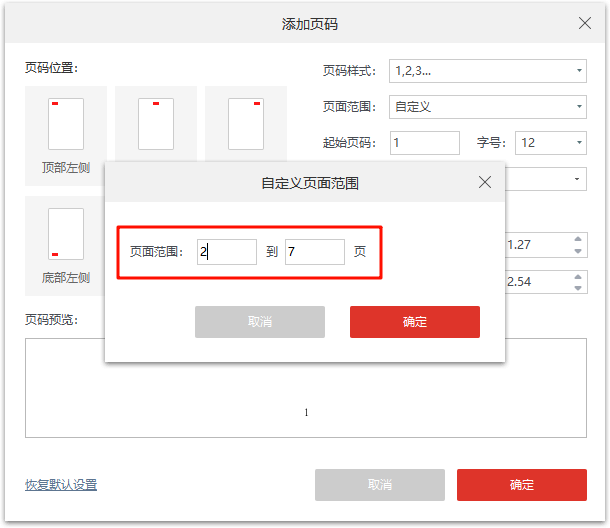Open the 页码样式 dropdown showing 1,2,3...

(487, 71)
